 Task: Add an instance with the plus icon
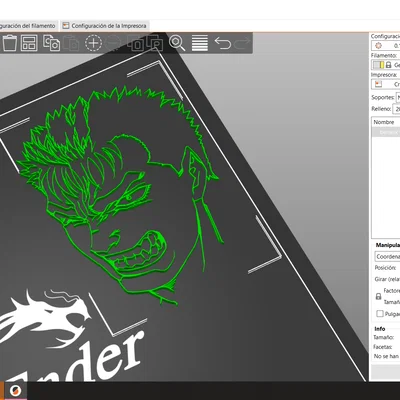click(x=93, y=43)
